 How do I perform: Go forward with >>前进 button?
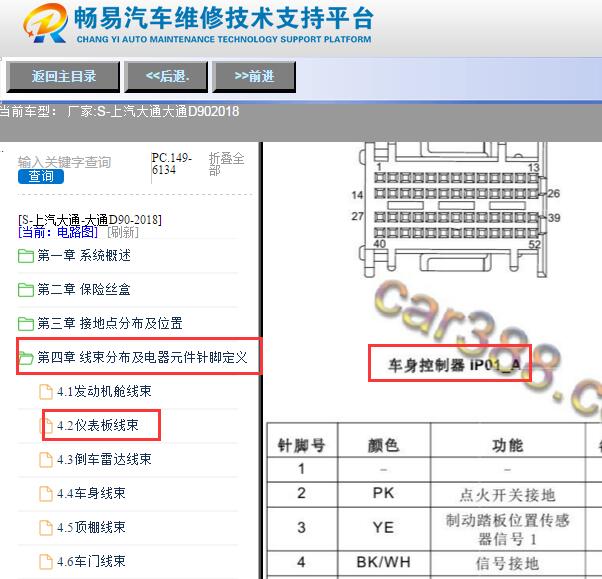coord(254,76)
